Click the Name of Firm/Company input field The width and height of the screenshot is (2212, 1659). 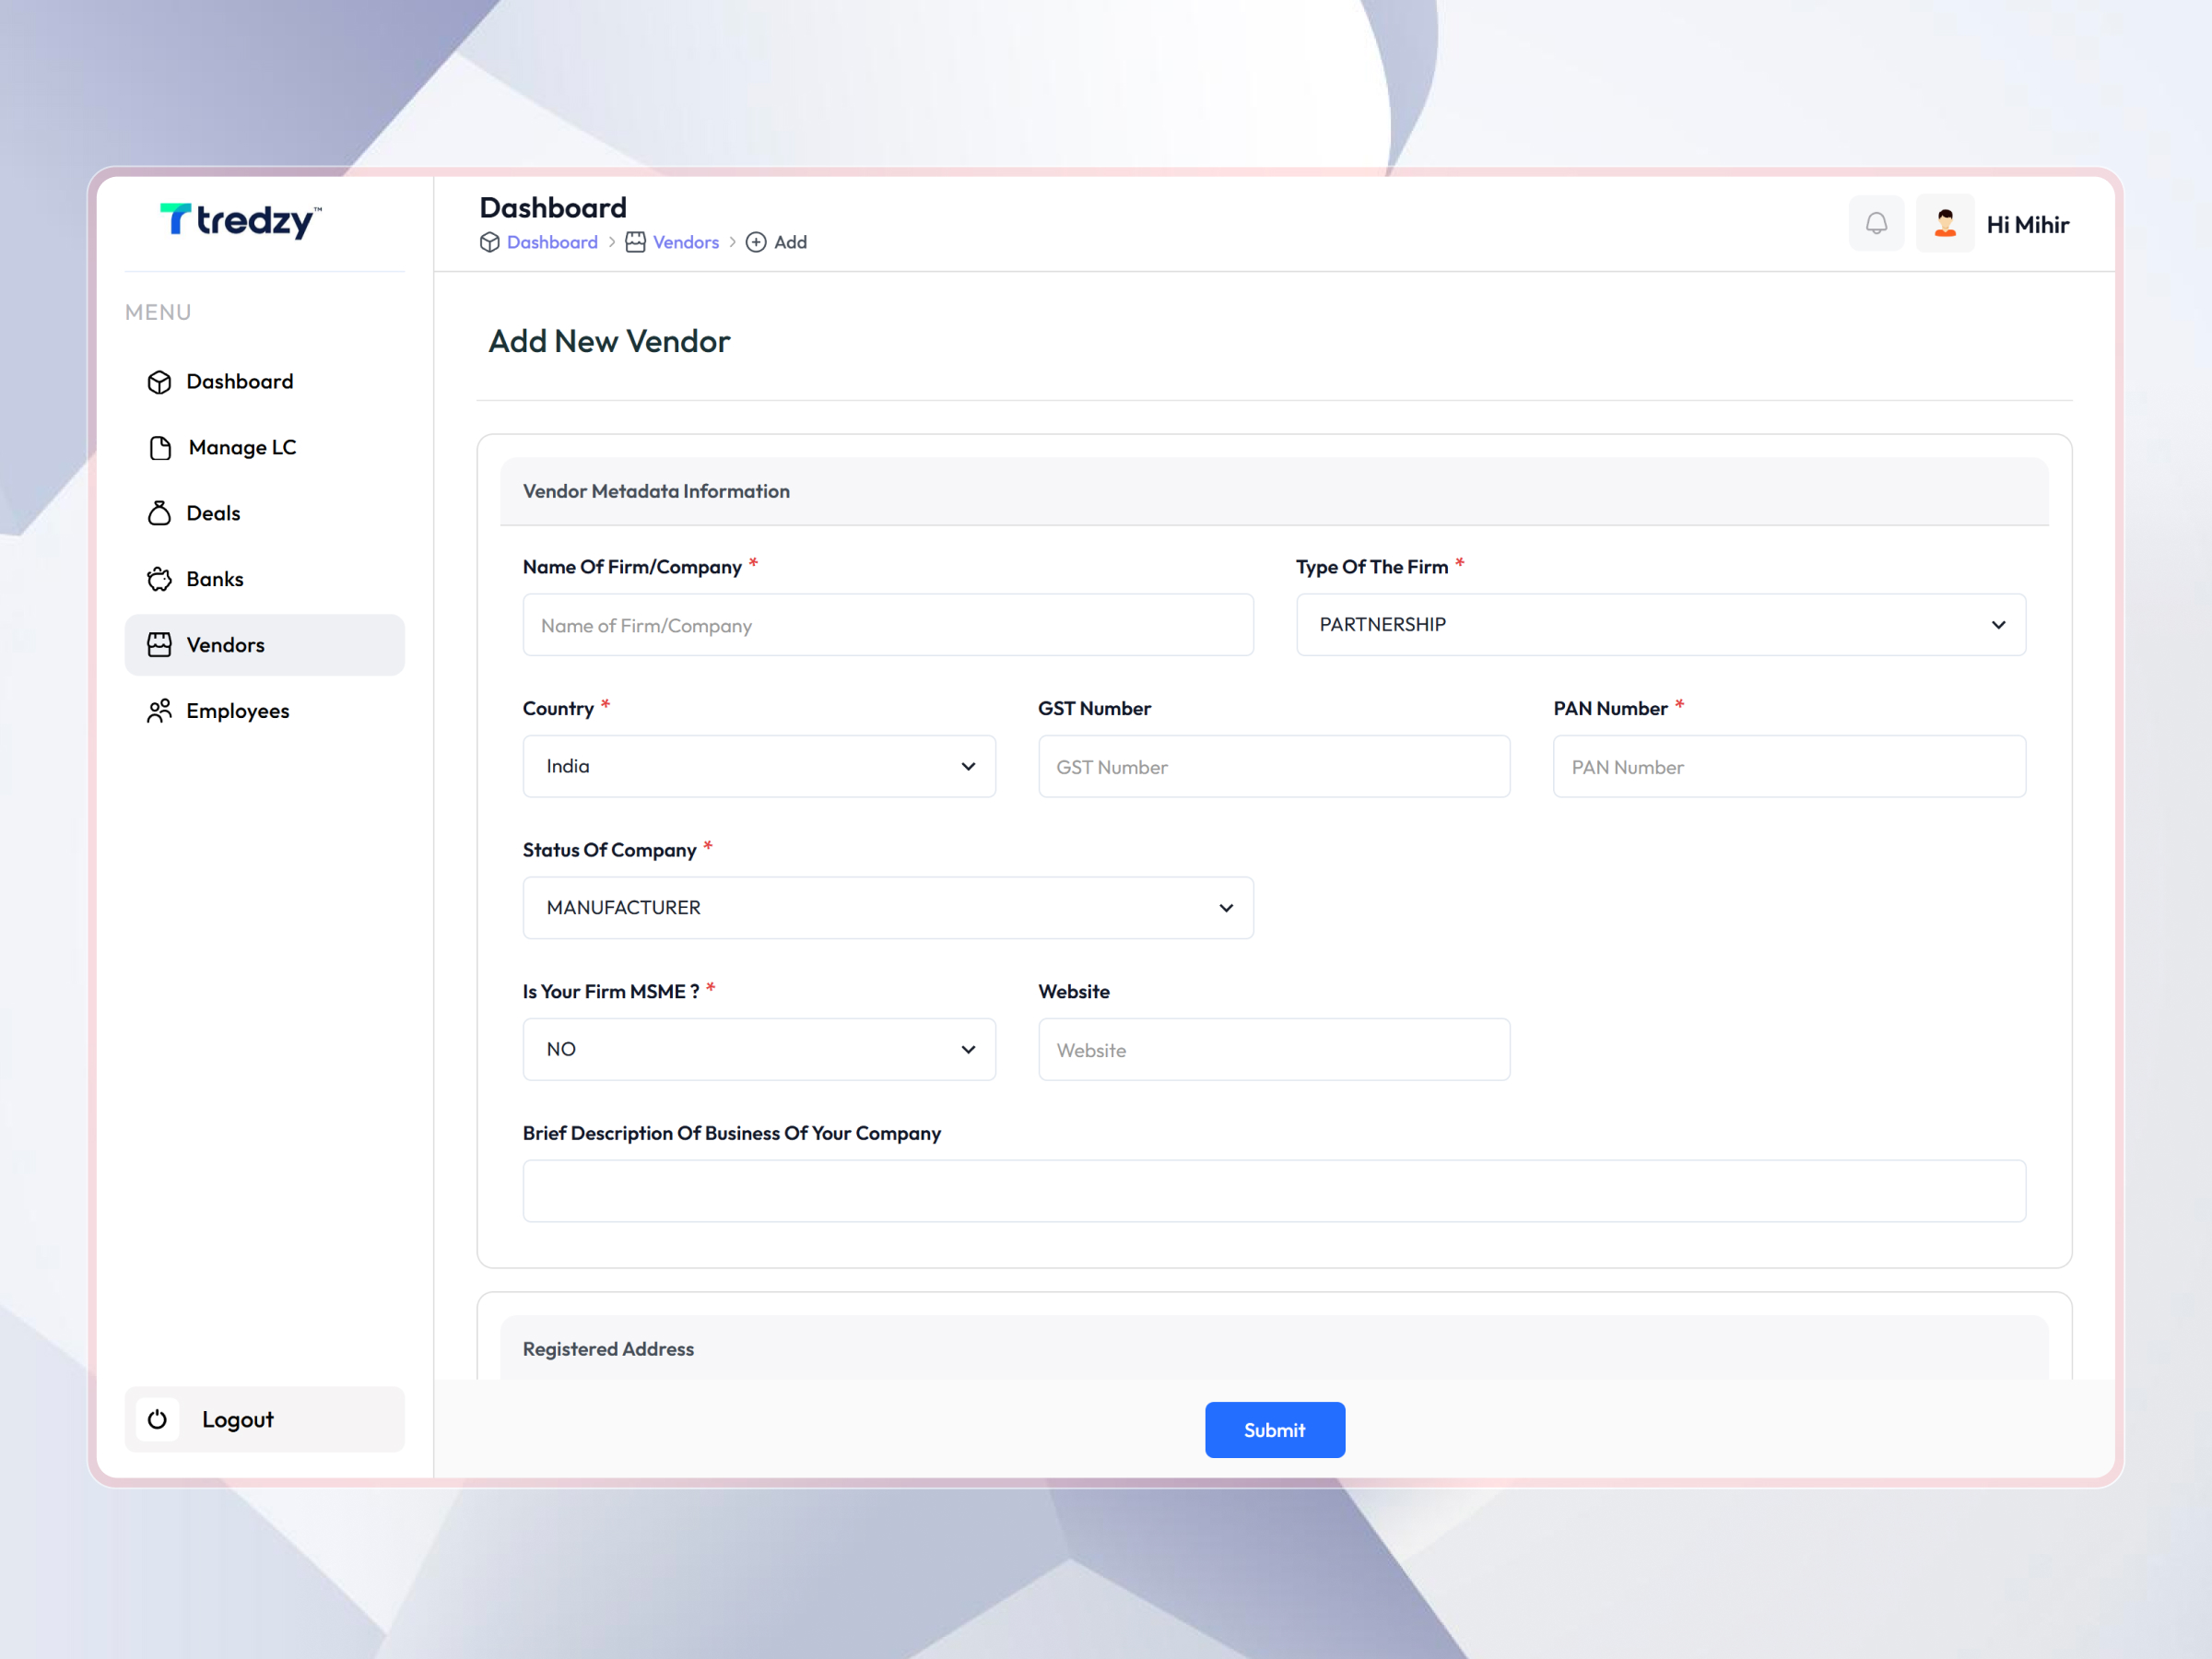pyautogui.click(x=887, y=625)
